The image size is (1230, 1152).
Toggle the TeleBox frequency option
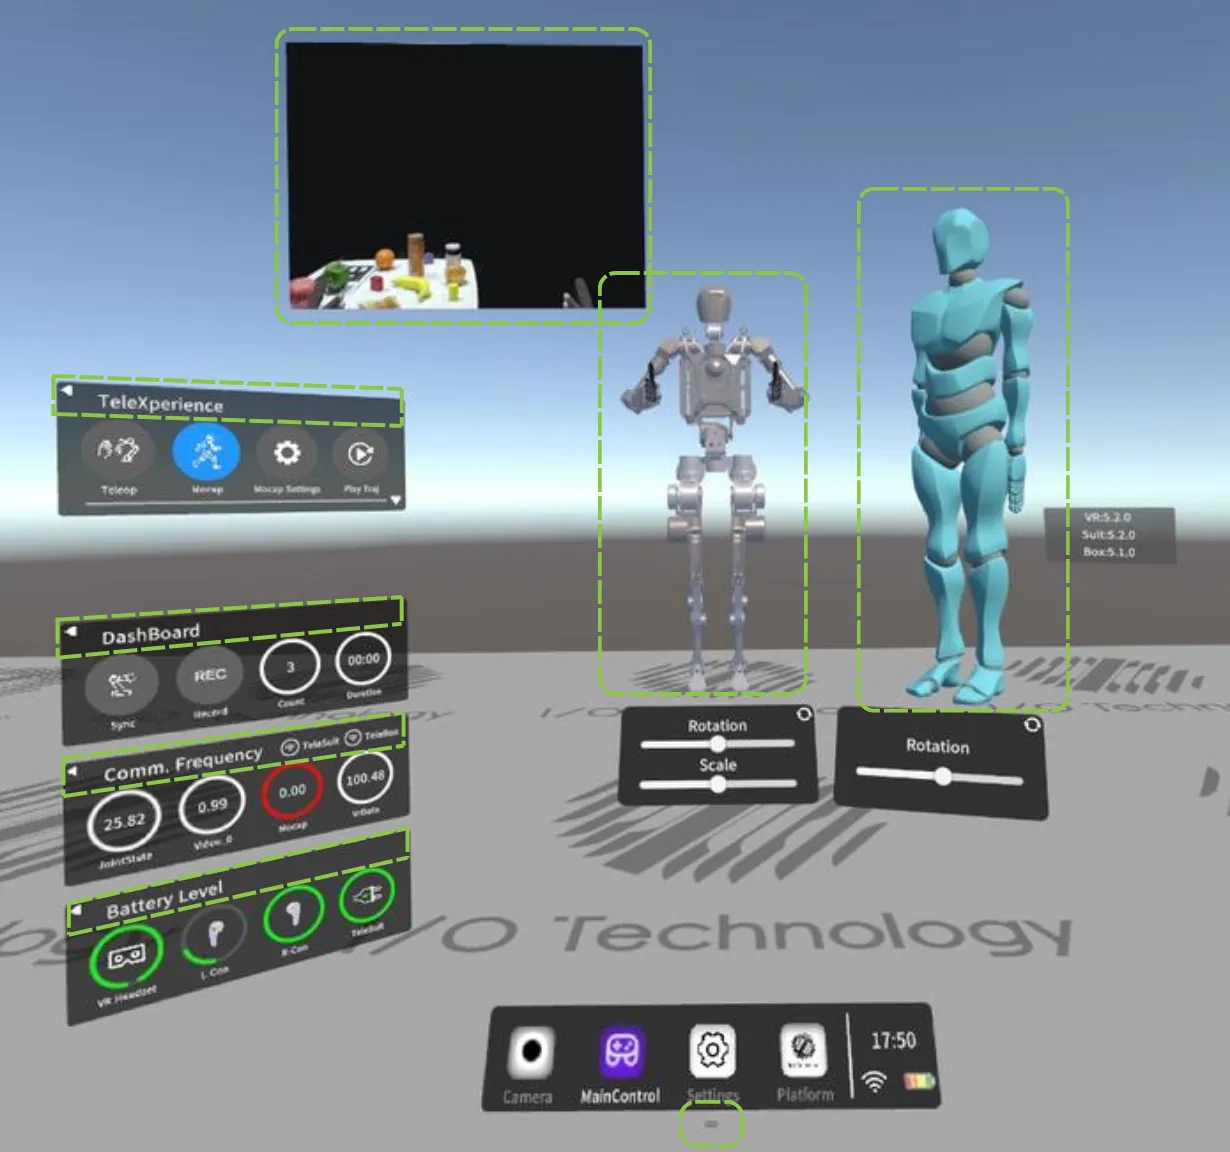coord(354,738)
